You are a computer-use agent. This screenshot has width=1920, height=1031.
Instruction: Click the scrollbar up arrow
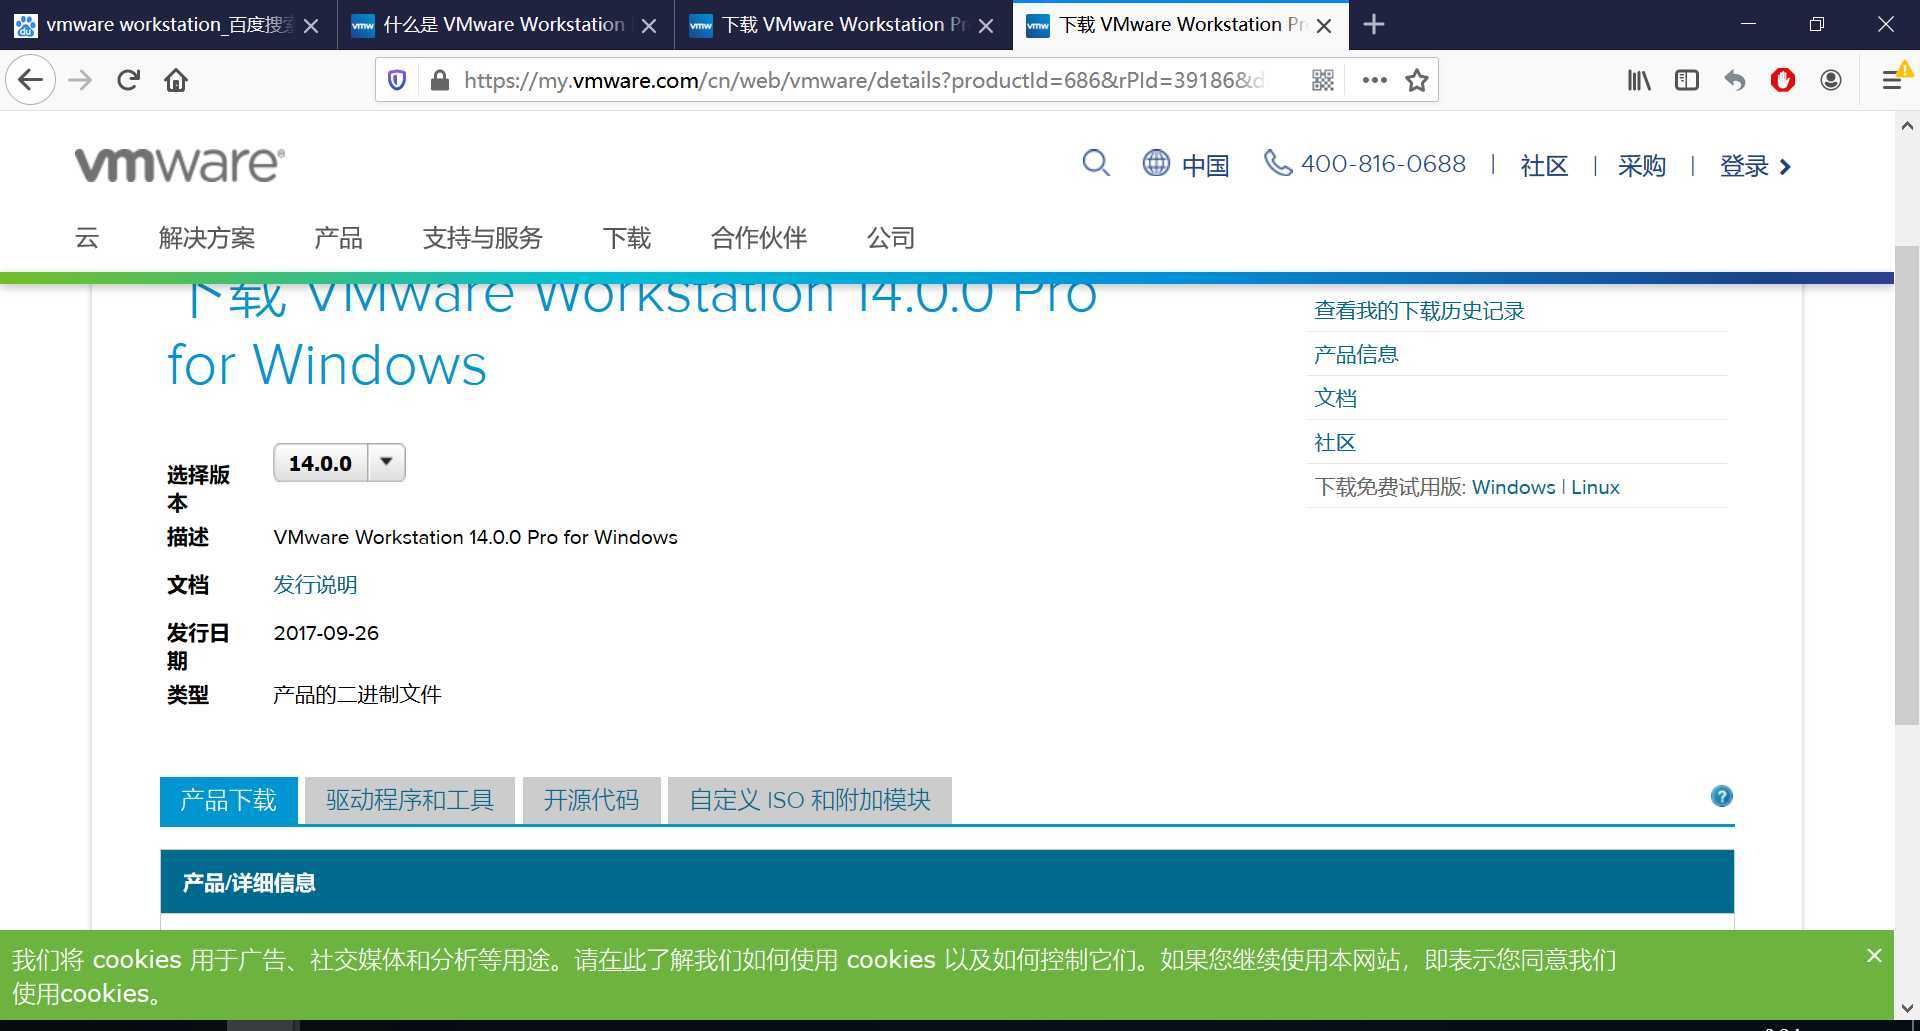[x=1907, y=126]
